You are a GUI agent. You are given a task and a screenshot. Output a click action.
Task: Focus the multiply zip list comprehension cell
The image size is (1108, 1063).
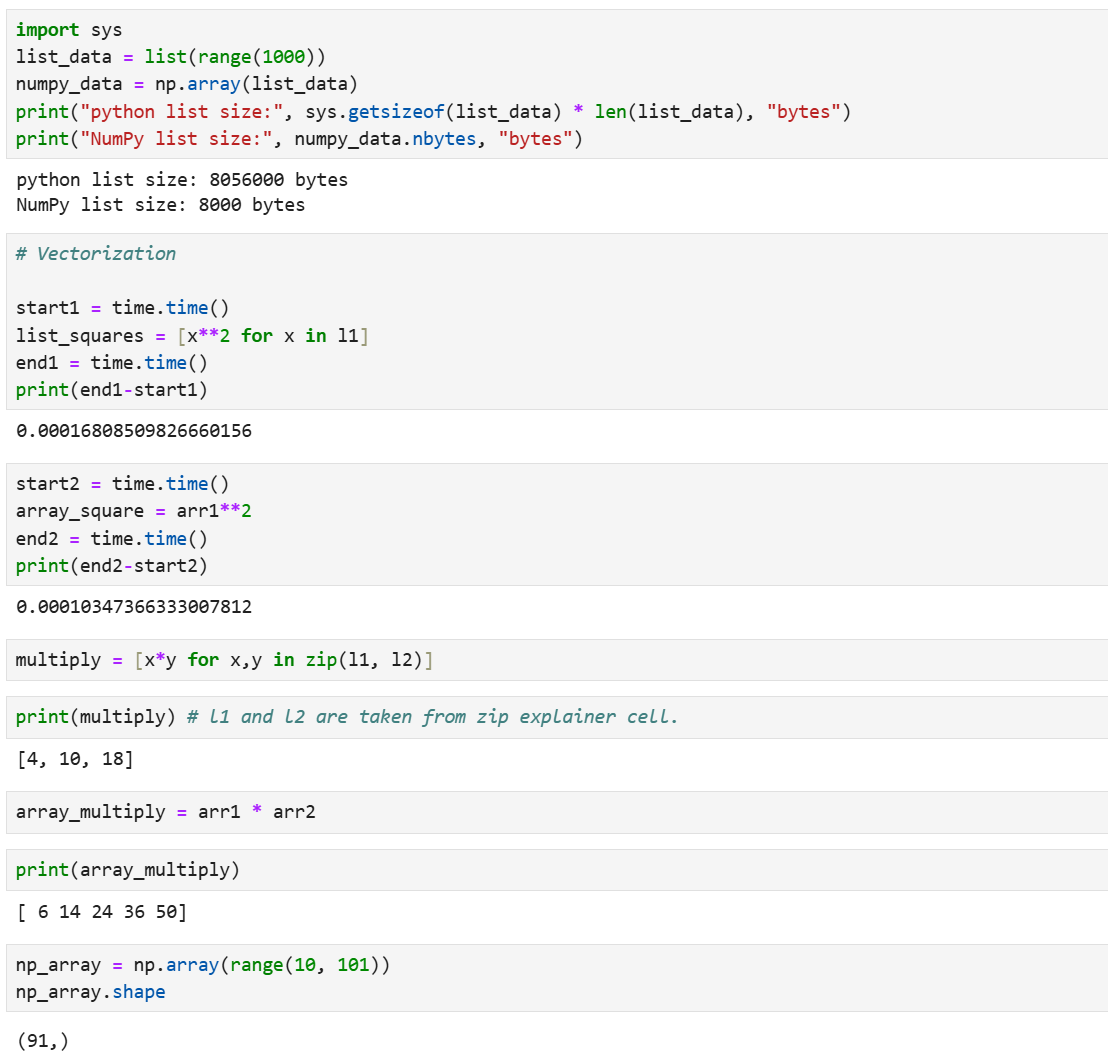coord(224,660)
